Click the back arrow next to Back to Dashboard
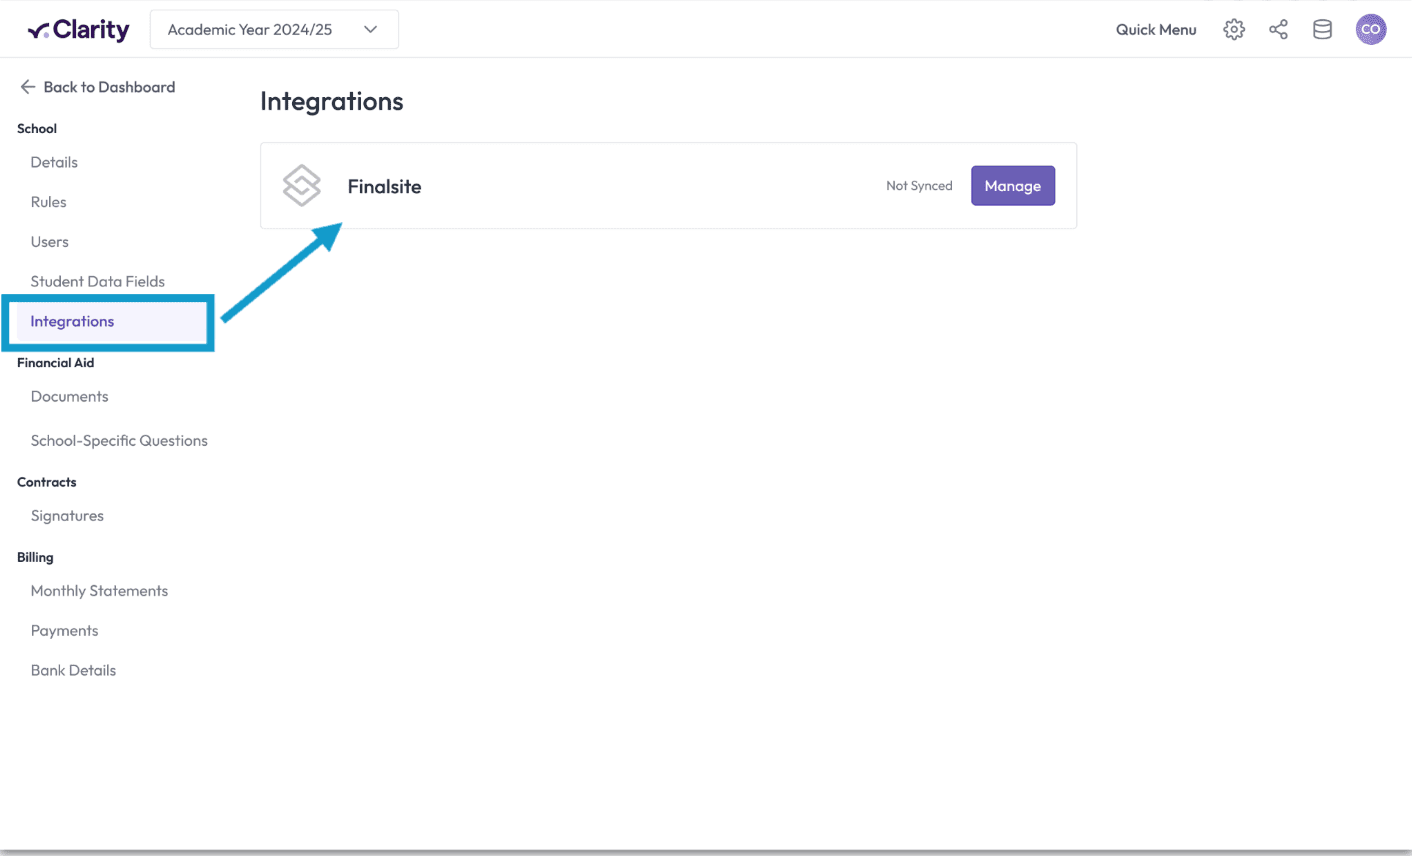This screenshot has width=1412, height=856. (x=28, y=87)
